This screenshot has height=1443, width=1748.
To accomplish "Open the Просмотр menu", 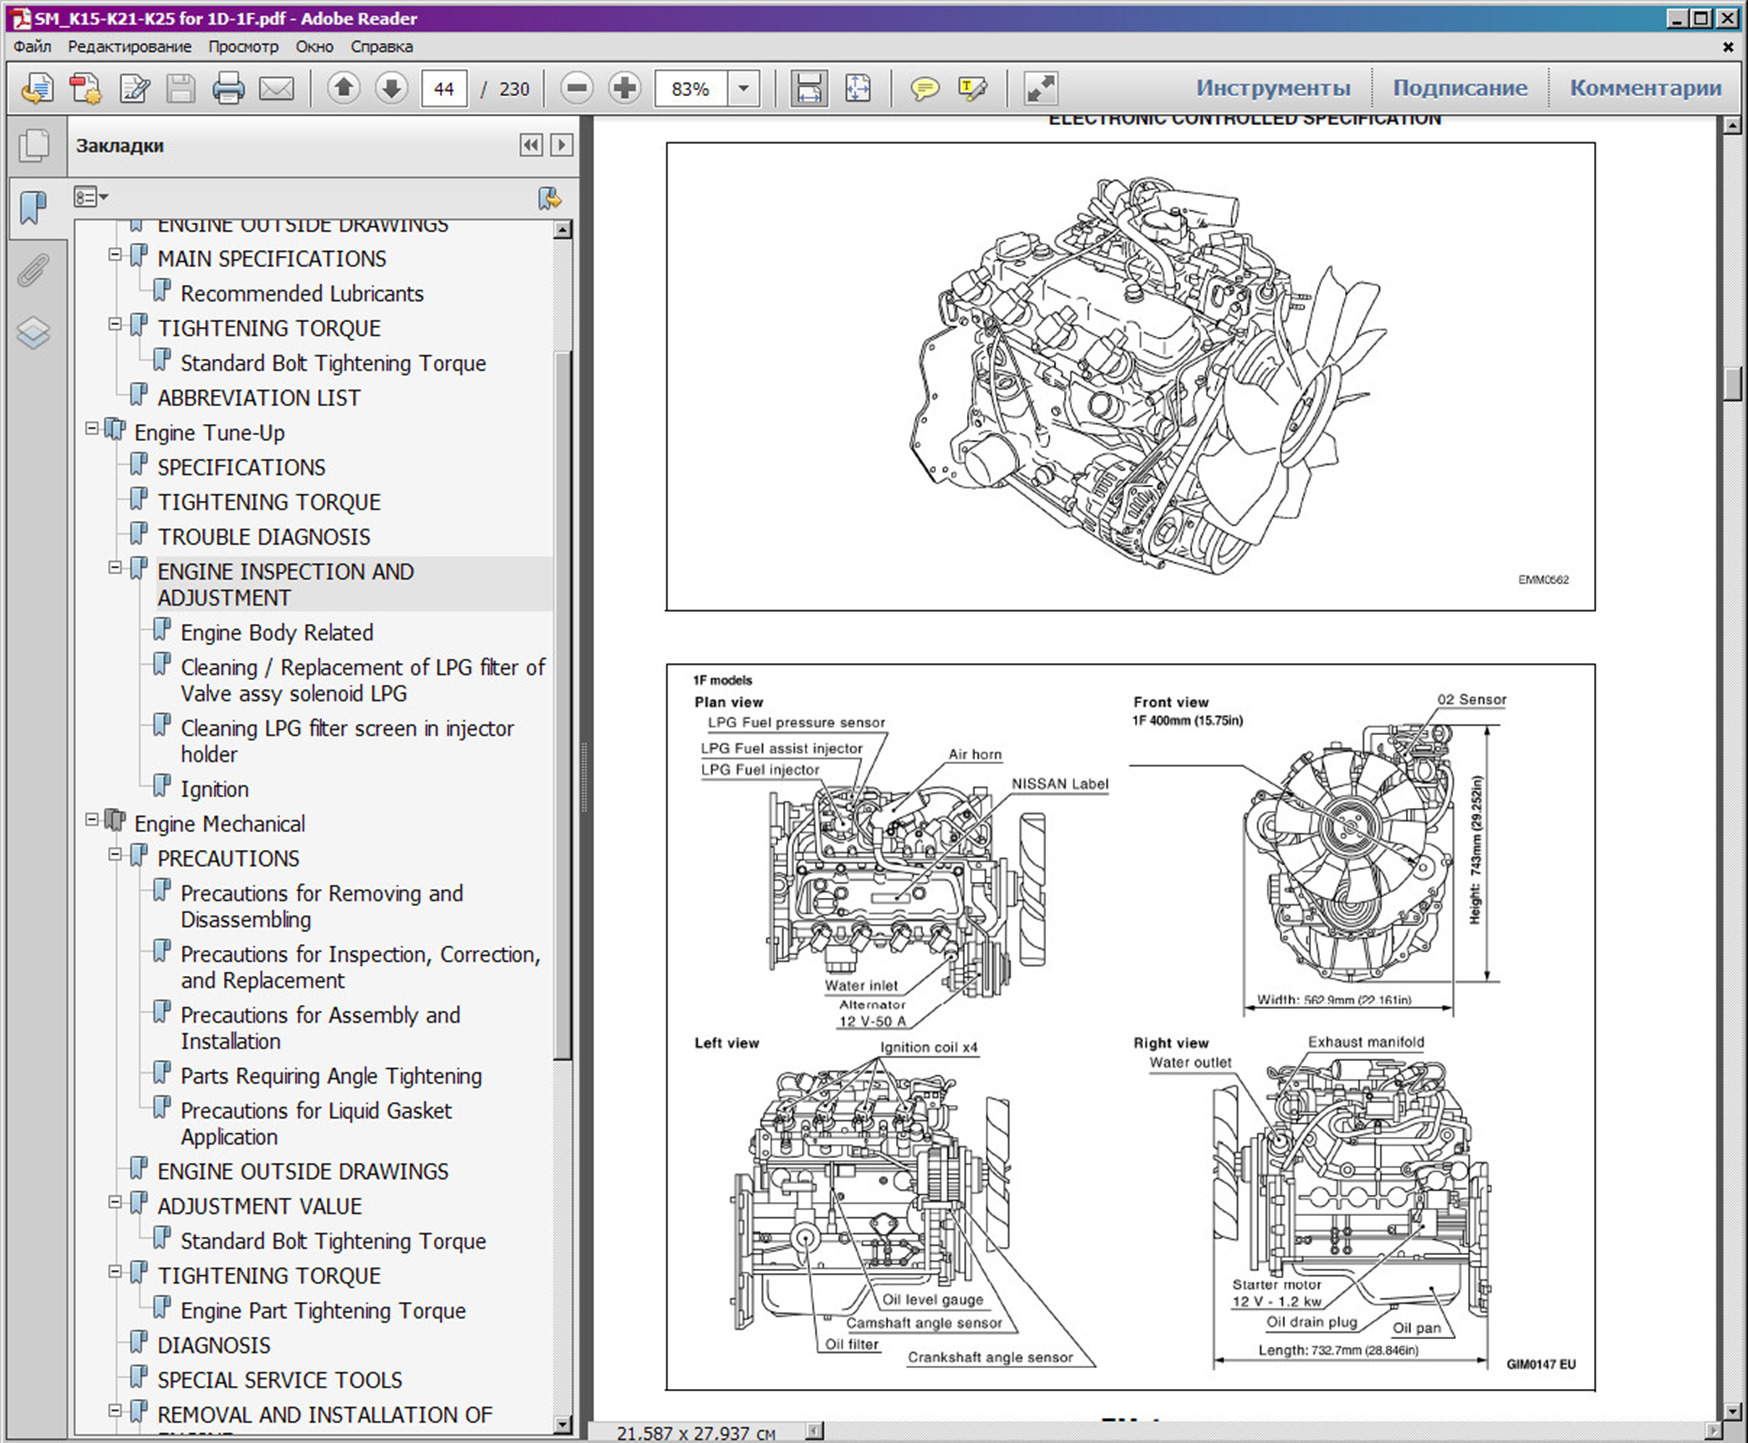I will click(x=243, y=47).
